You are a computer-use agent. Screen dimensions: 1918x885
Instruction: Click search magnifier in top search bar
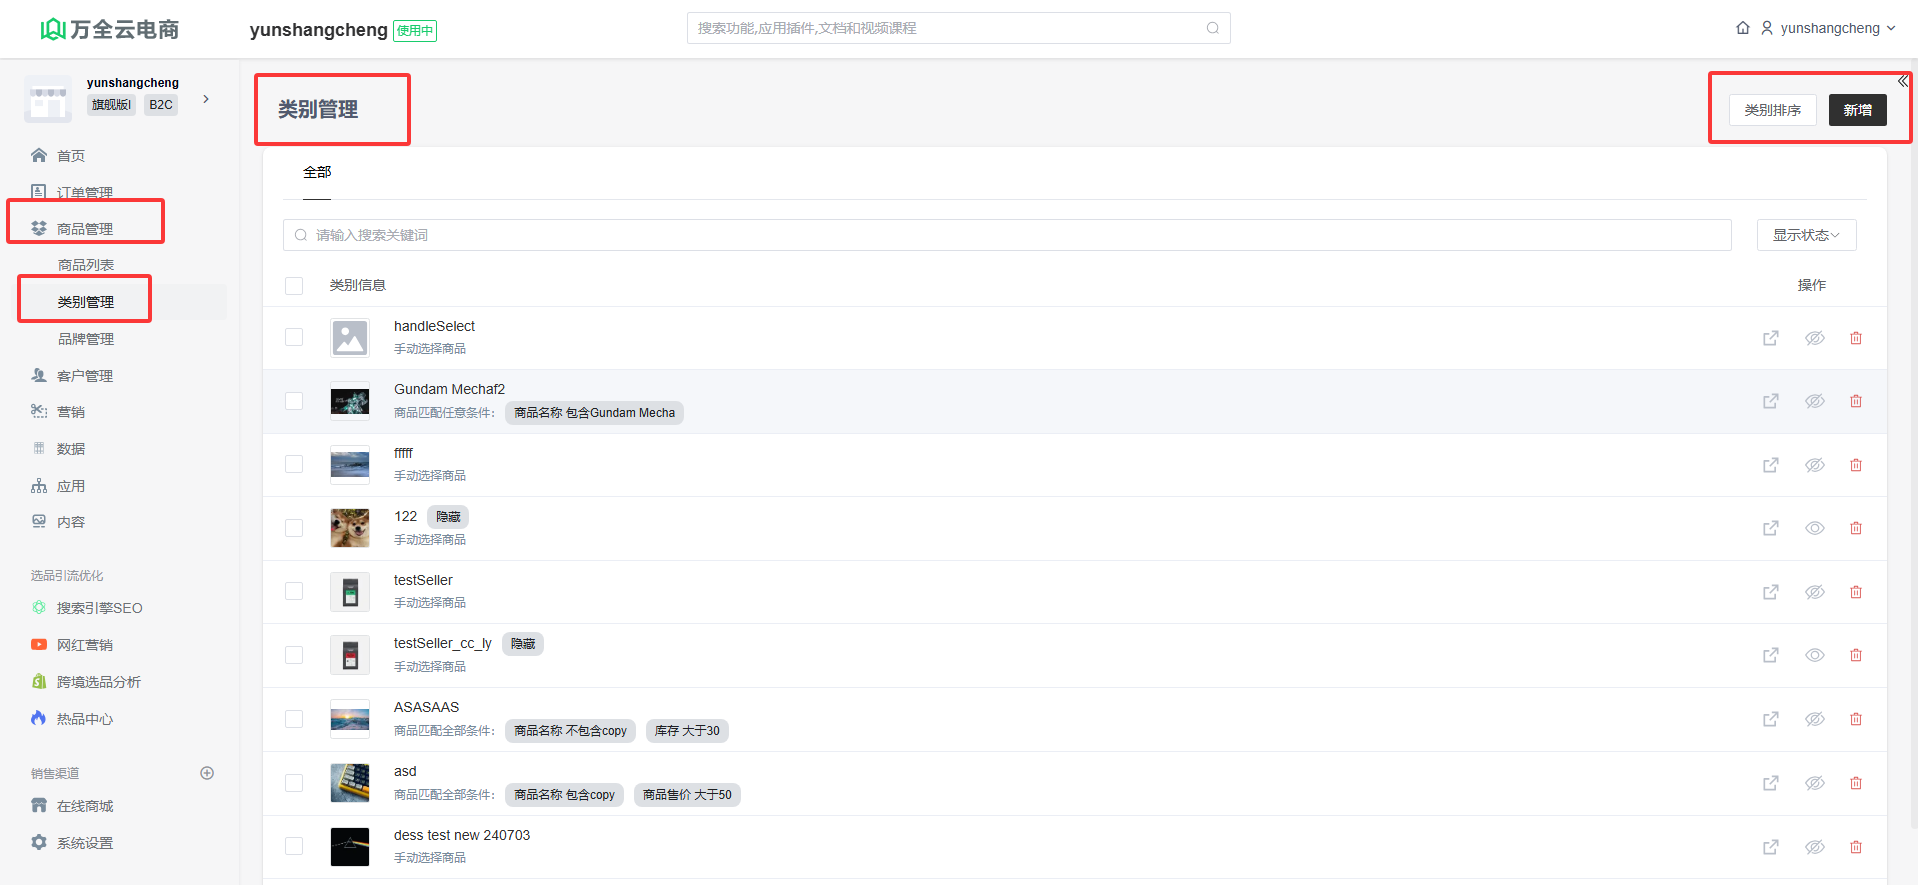(x=1212, y=28)
